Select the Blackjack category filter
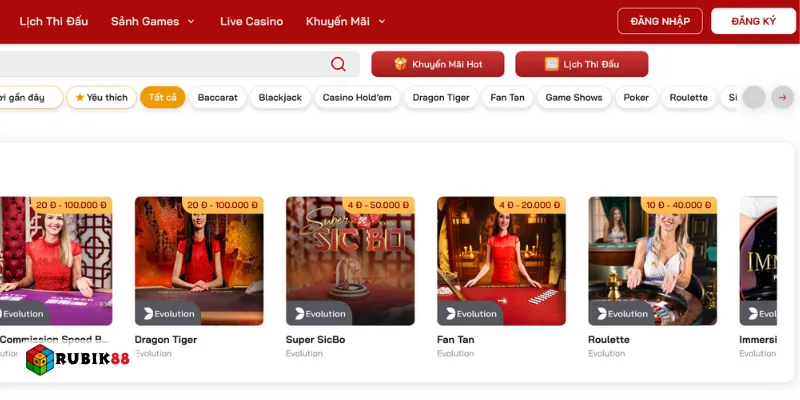This screenshot has width=800, height=400. pos(280,98)
